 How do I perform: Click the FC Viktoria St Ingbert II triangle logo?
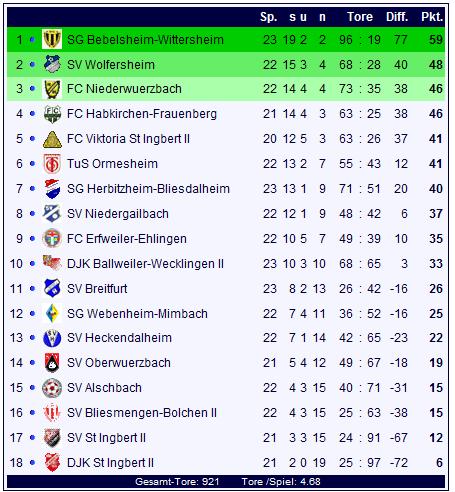[52, 139]
